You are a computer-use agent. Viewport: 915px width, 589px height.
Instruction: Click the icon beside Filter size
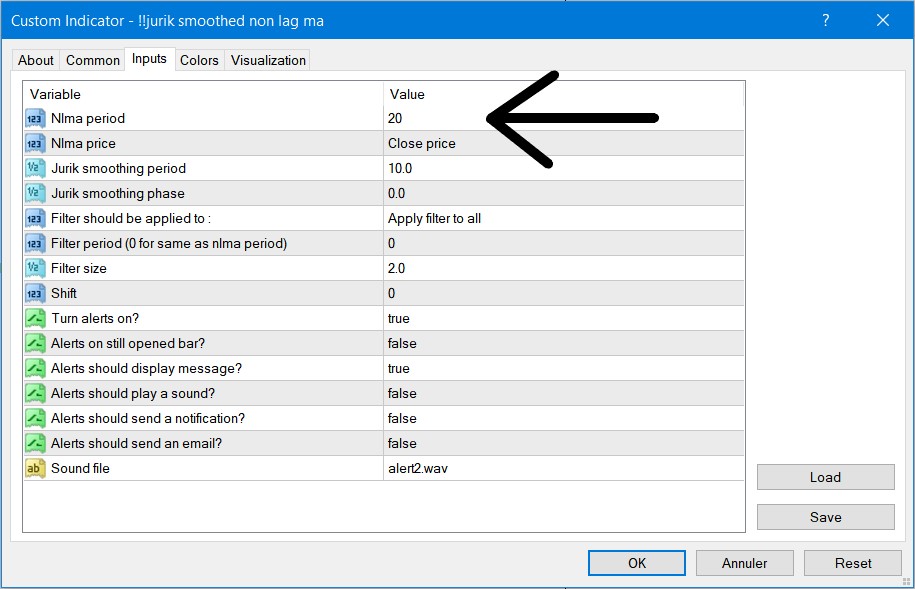coord(35,268)
